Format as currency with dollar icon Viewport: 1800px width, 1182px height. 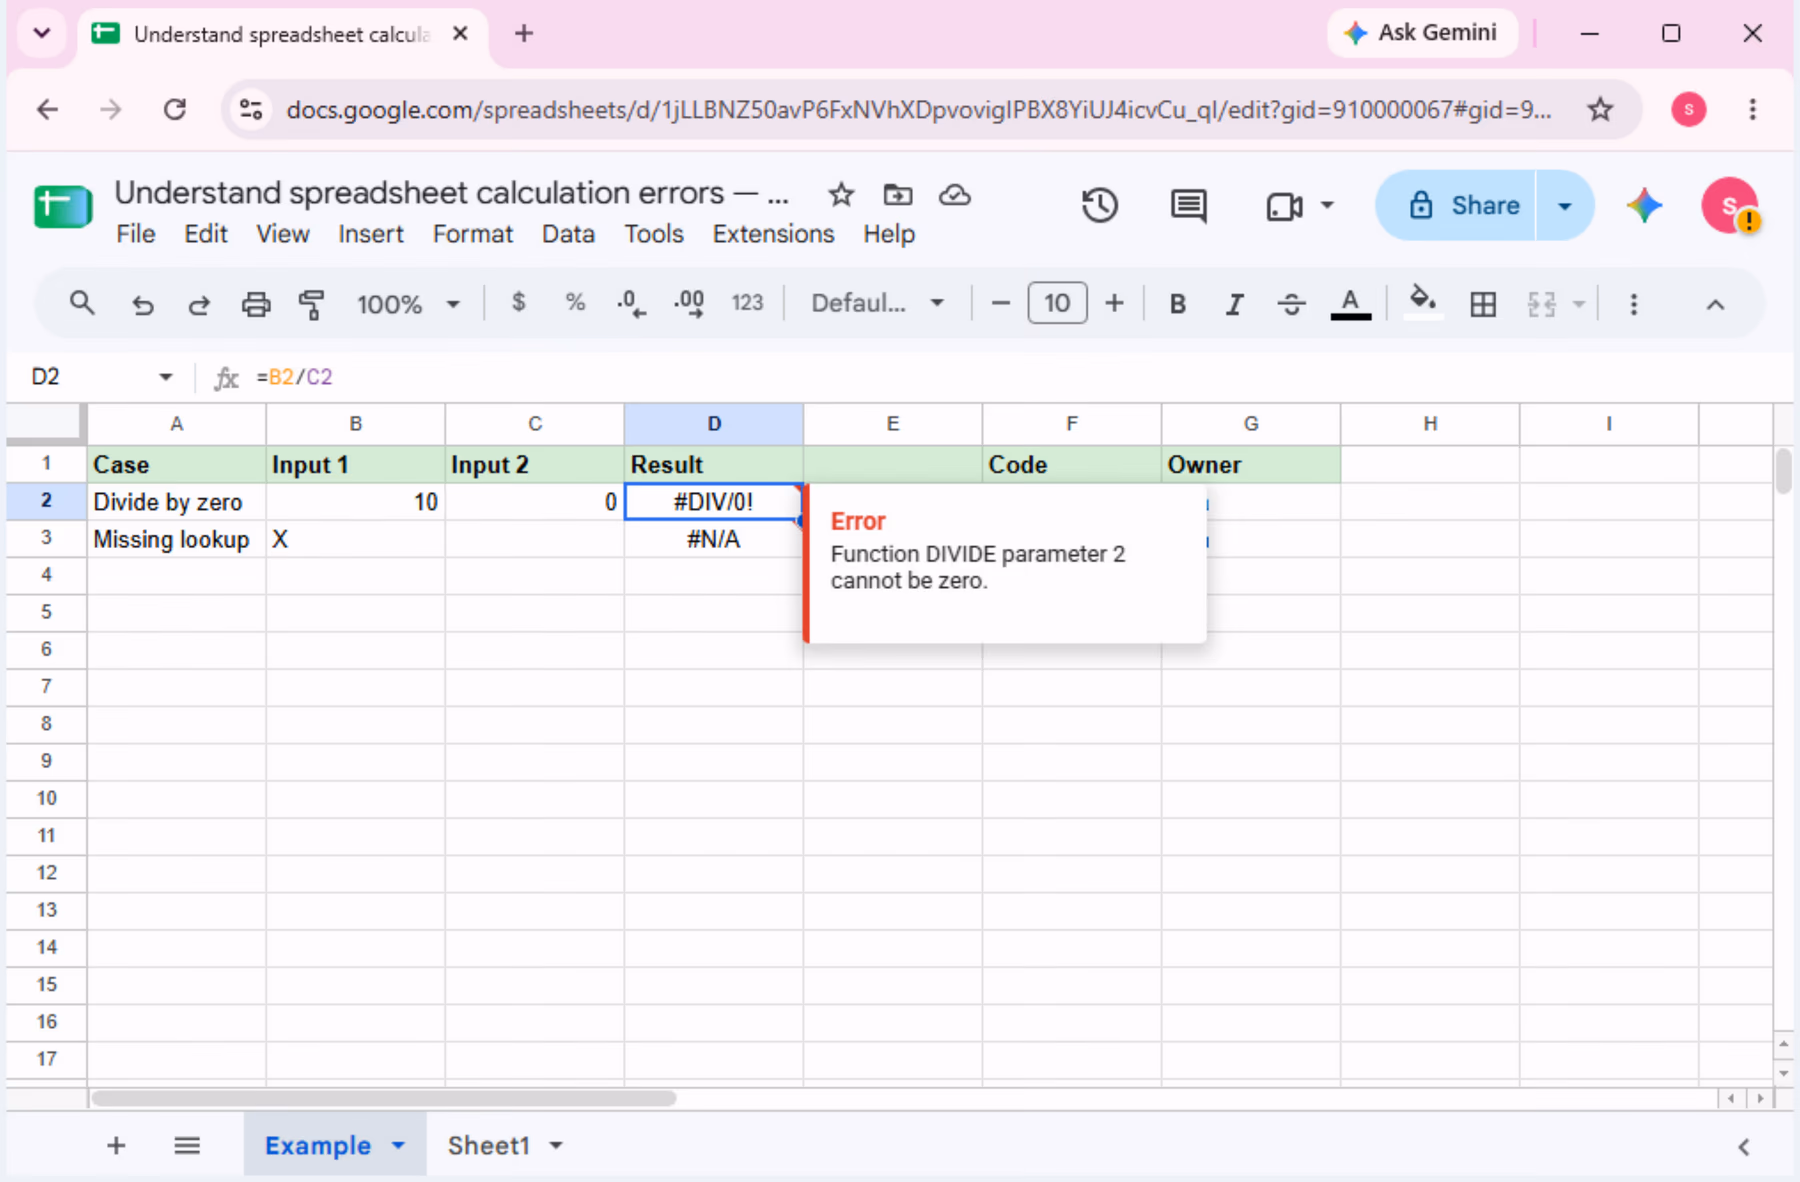point(518,302)
